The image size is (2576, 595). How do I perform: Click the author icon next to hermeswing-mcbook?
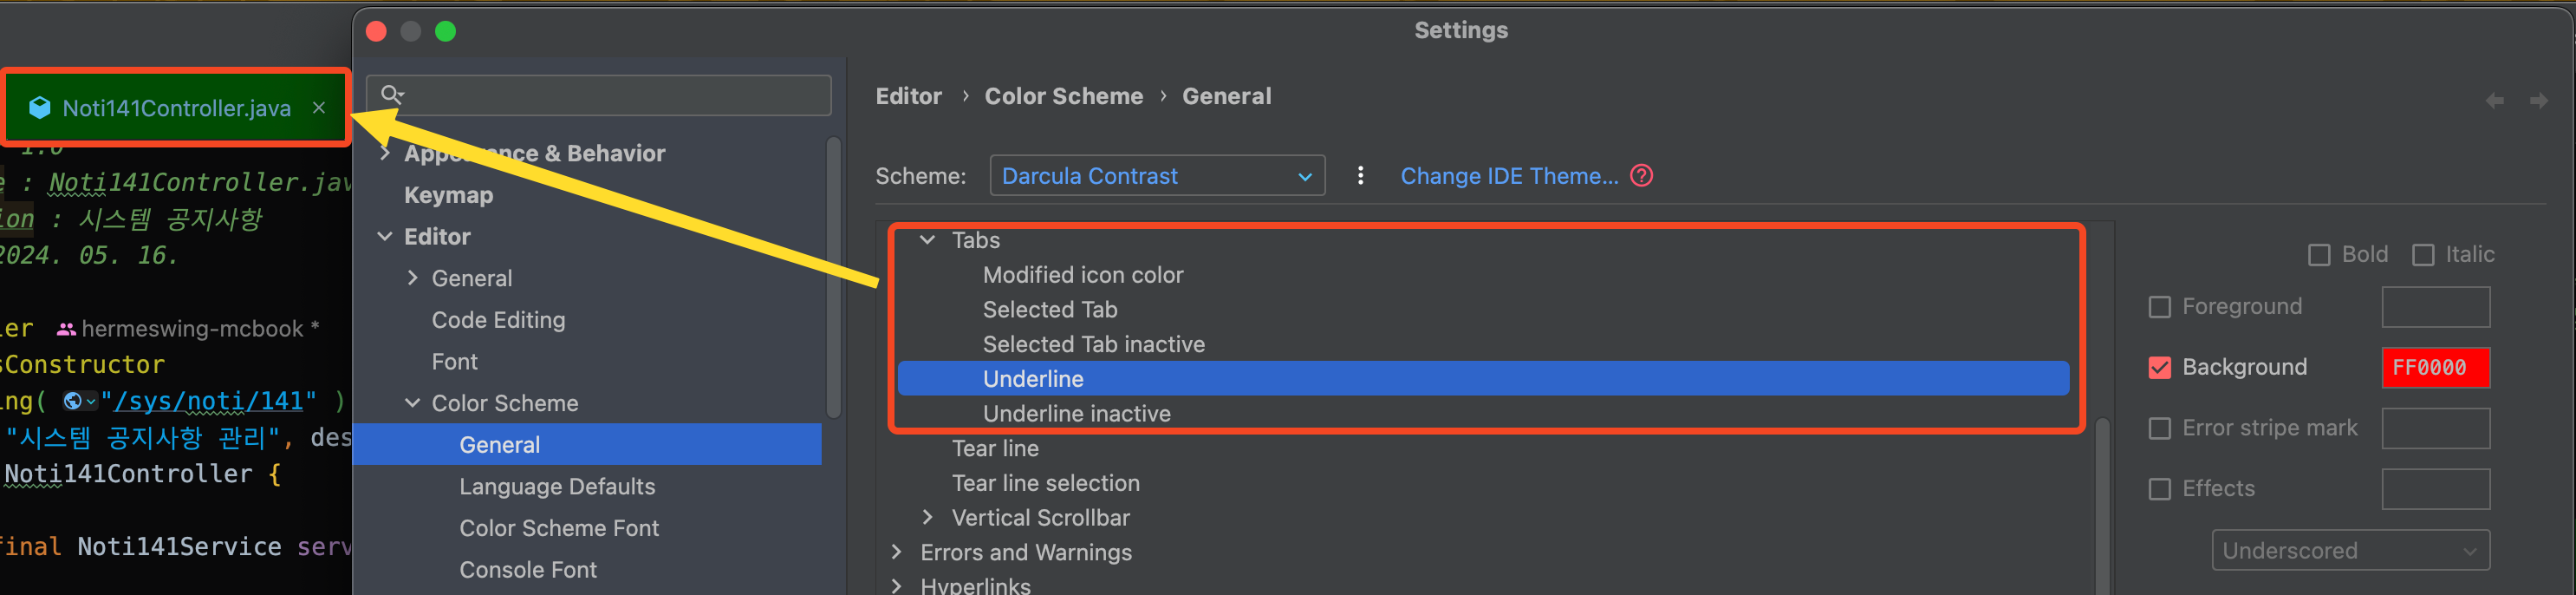point(66,329)
